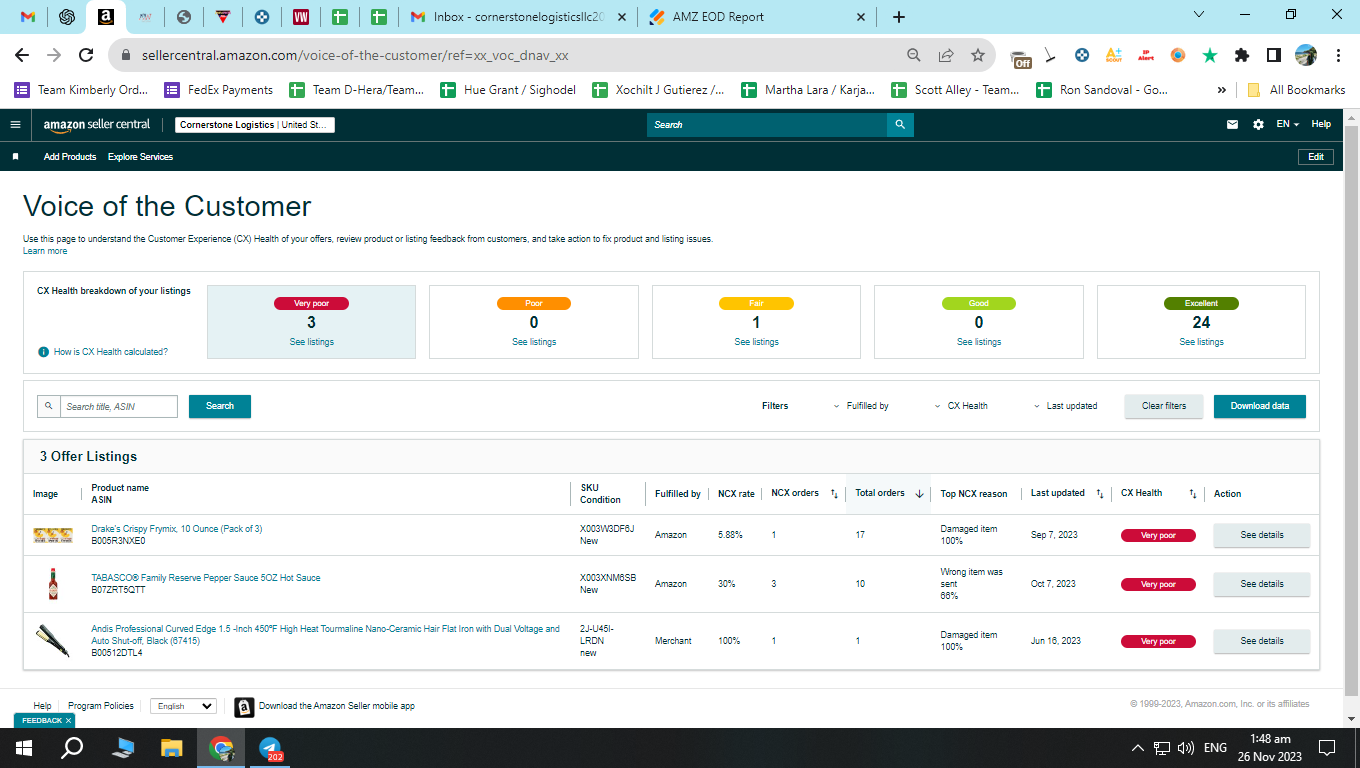Open Program Policies in the footer

[x=101, y=706]
